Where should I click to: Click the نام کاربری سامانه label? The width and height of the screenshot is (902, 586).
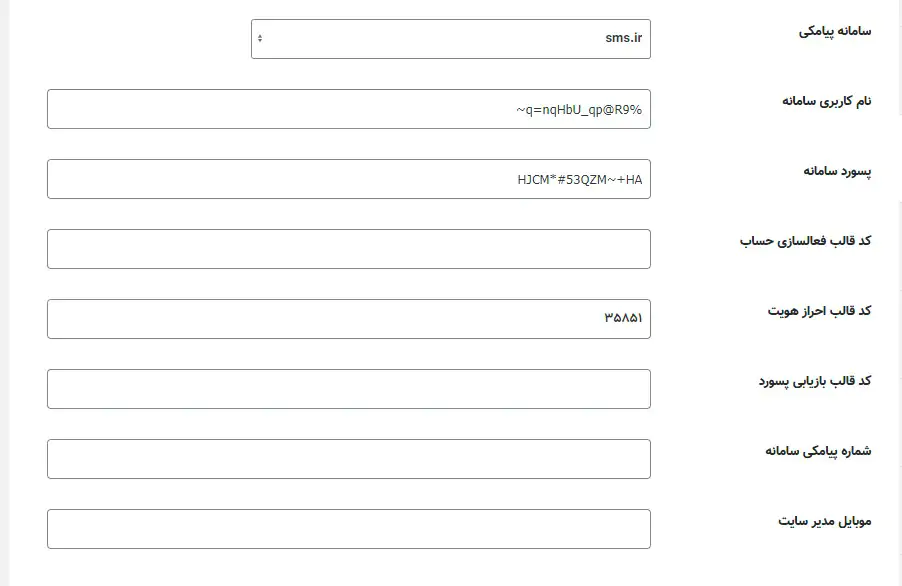826,101
